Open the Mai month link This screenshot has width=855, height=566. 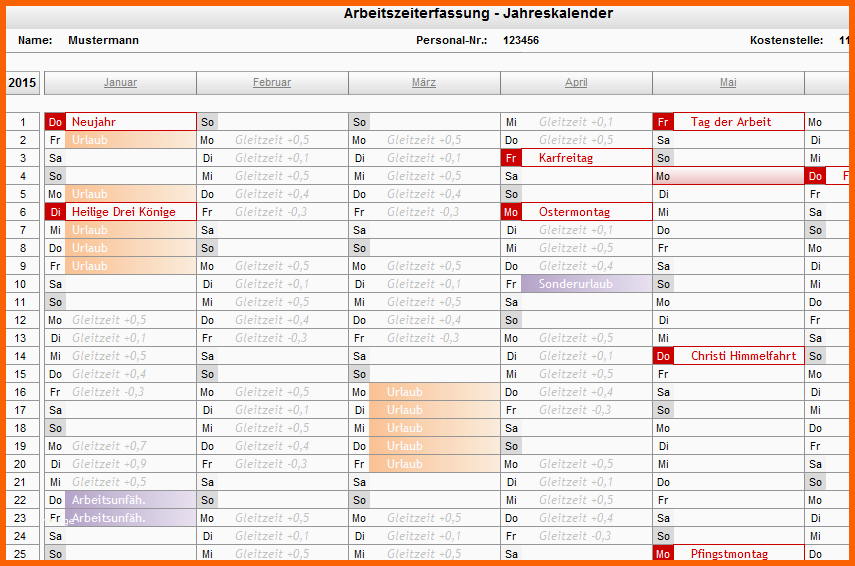pos(728,82)
